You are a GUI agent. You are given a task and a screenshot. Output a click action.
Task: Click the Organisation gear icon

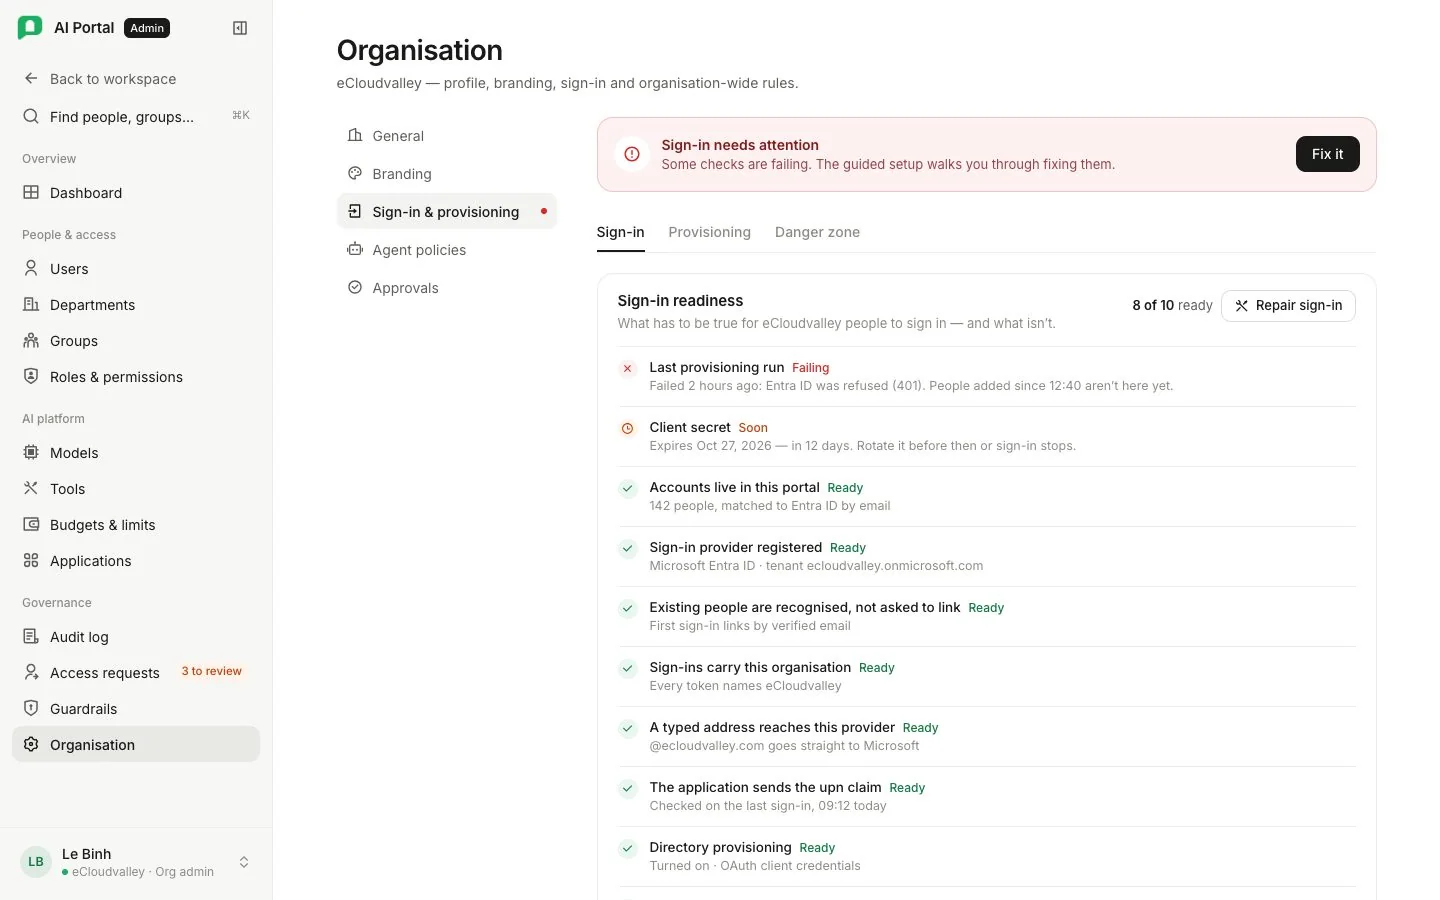click(31, 744)
